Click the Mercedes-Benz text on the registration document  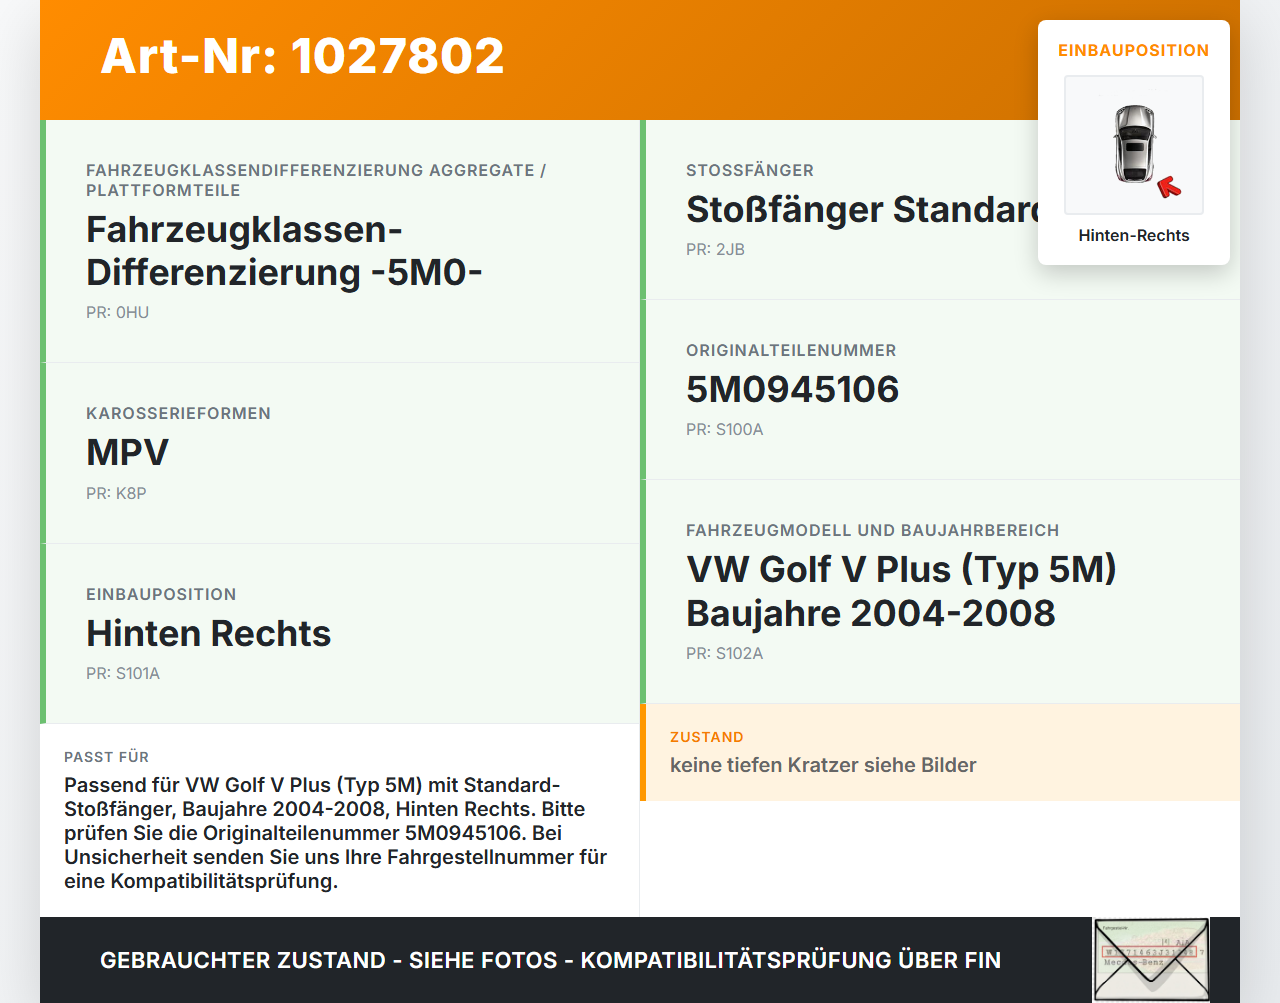pos(1133,962)
